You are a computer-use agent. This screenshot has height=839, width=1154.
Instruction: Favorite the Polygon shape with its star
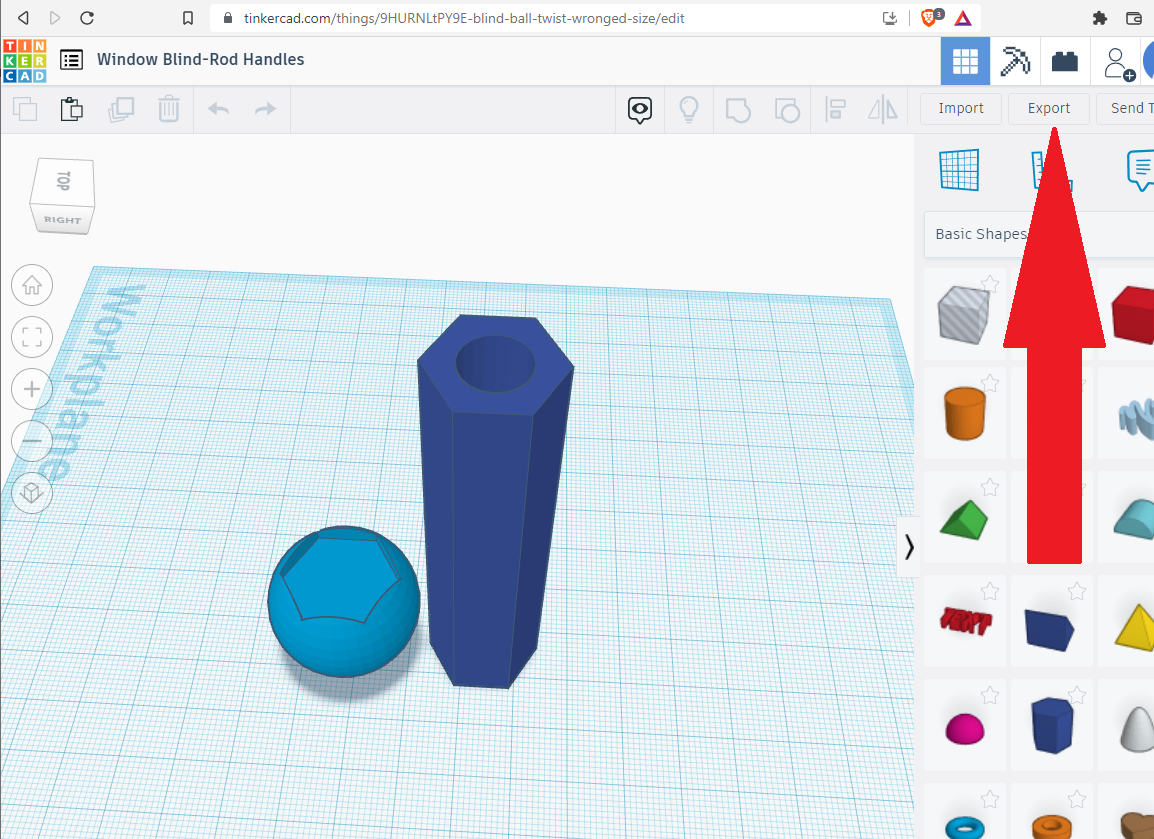click(1077, 695)
